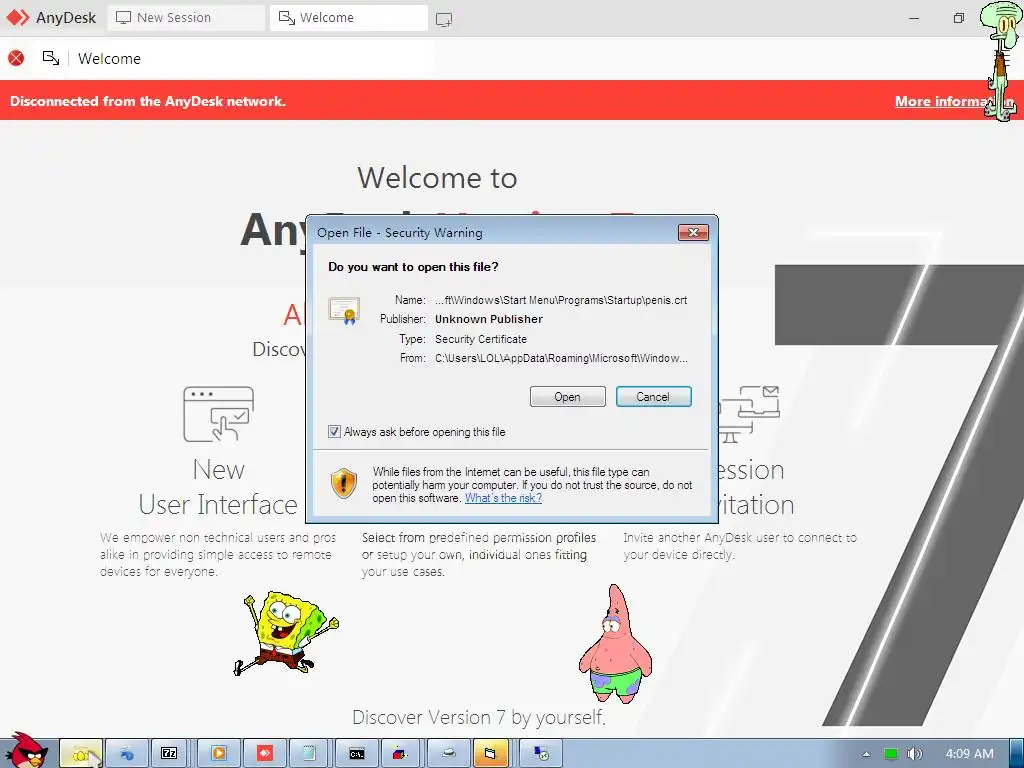Click the highlighted orange taskbar icon
The image size is (1024, 768).
pos(489,754)
